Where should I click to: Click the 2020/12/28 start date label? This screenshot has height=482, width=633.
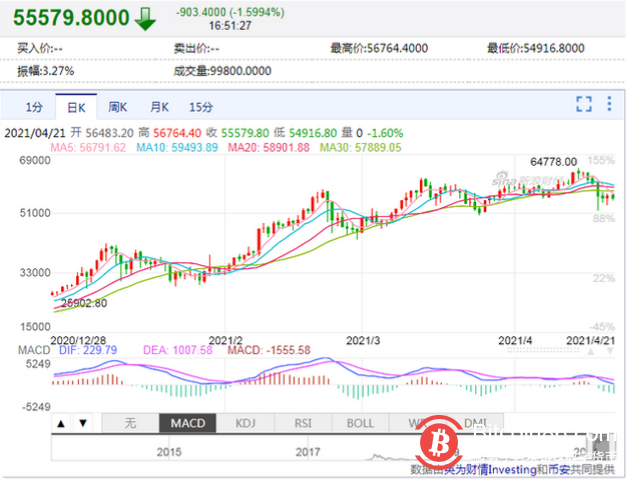click(78, 340)
